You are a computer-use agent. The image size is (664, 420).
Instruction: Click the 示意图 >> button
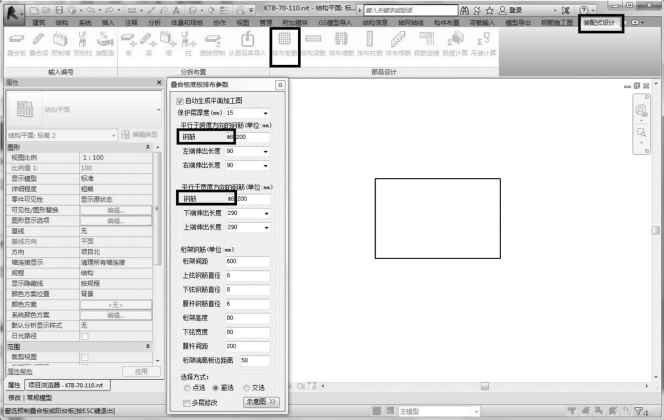coord(261,402)
